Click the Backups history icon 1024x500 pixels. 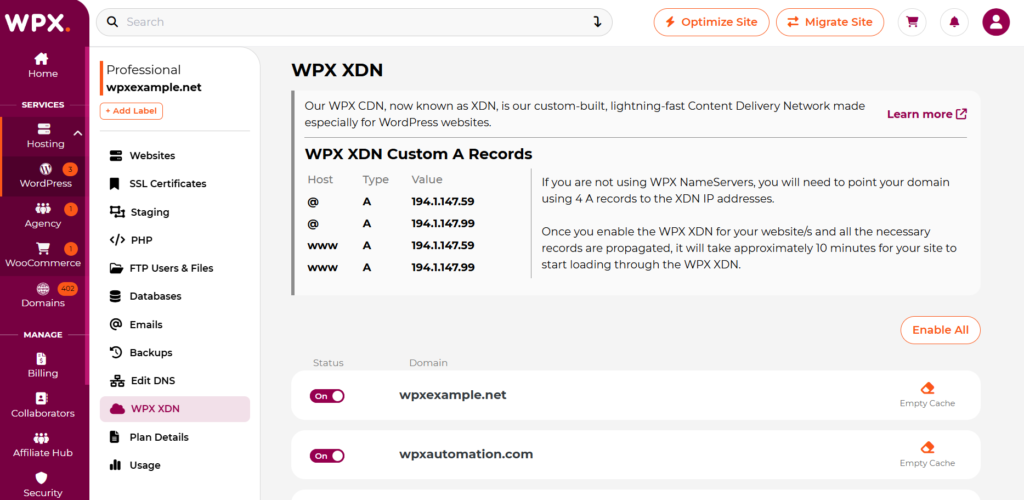point(116,352)
